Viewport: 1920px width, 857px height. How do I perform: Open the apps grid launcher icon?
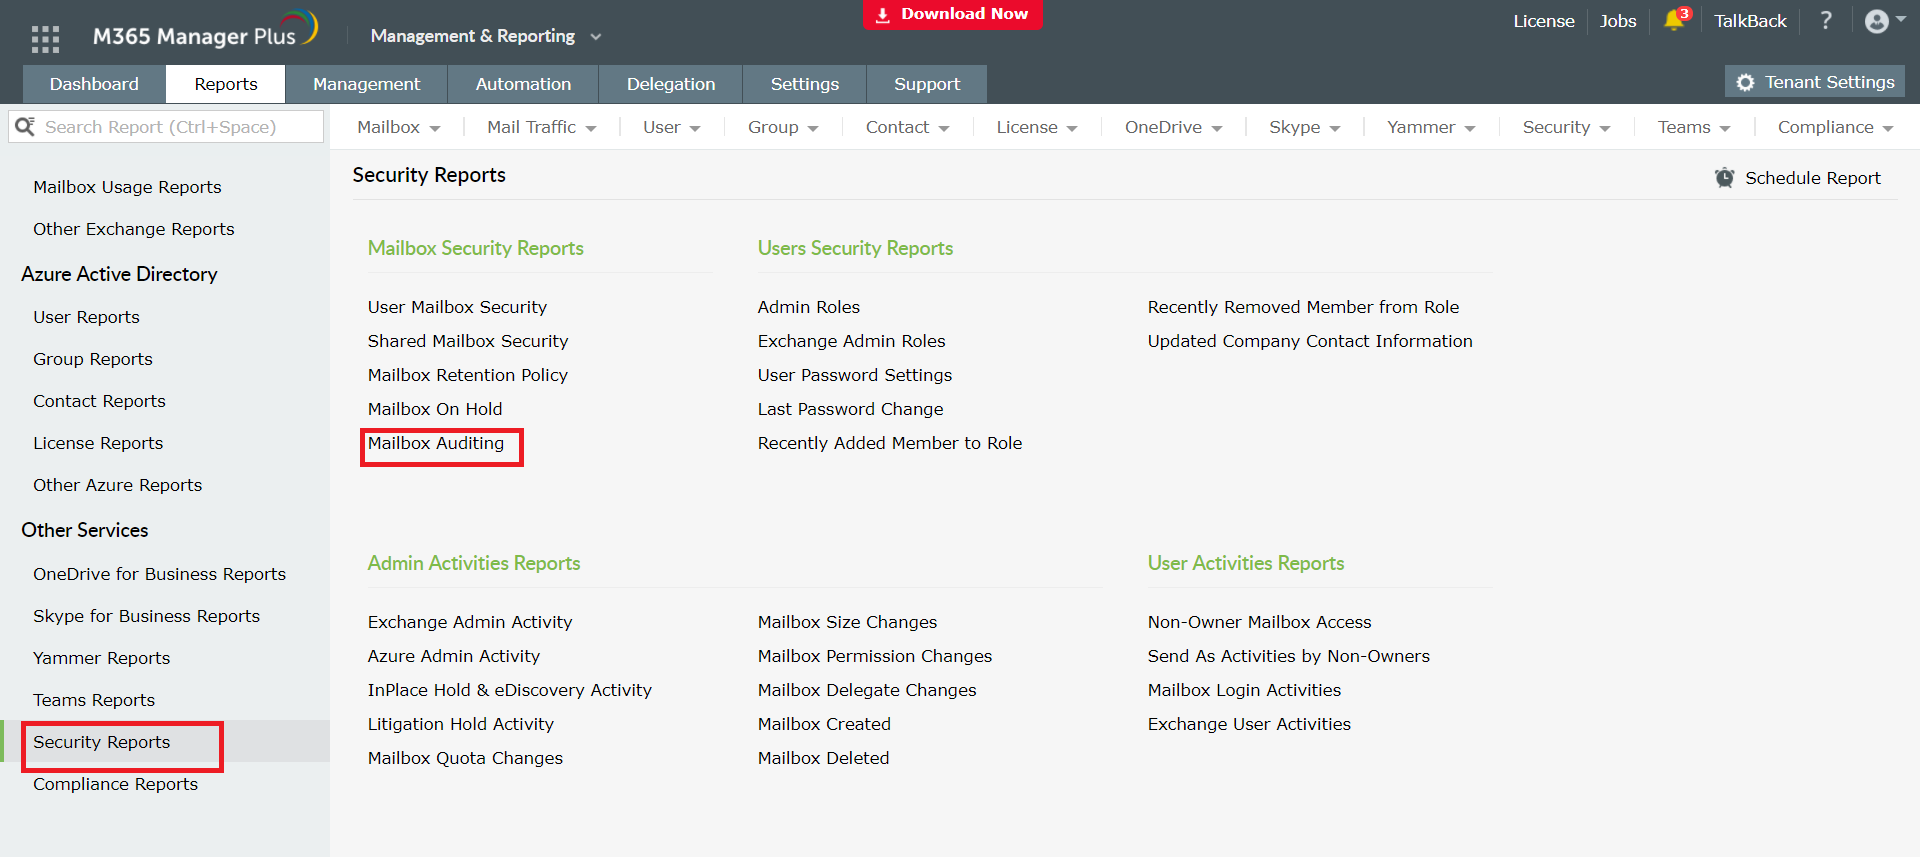point(45,38)
